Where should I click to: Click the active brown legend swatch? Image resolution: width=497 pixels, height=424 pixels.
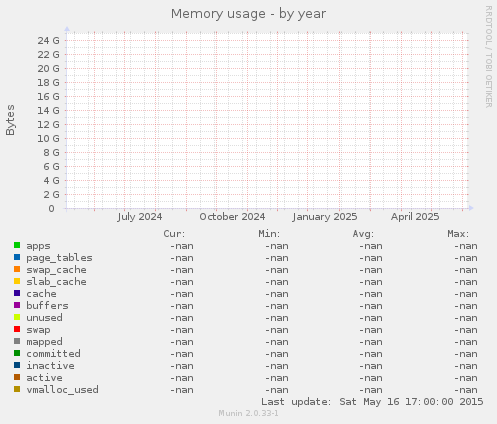17,377
